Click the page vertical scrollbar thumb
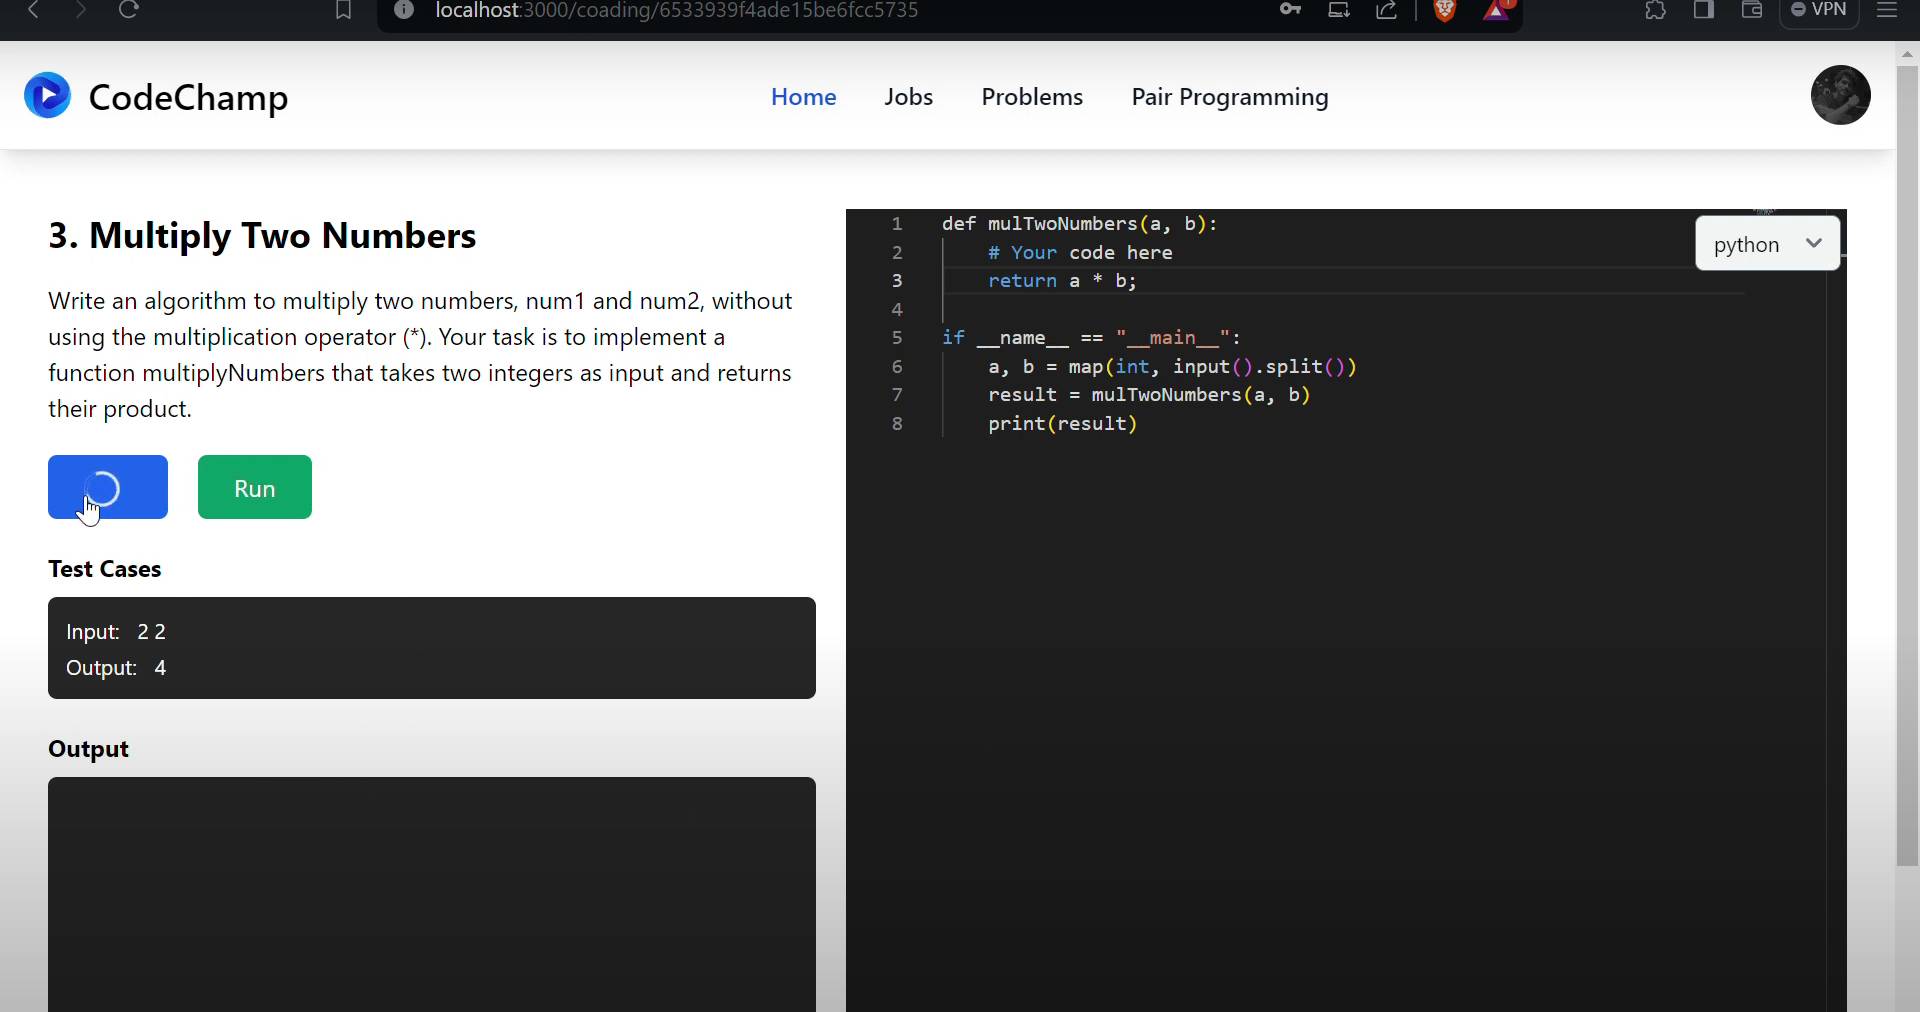The height and width of the screenshot is (1012, 1920). coord(1907,465)
